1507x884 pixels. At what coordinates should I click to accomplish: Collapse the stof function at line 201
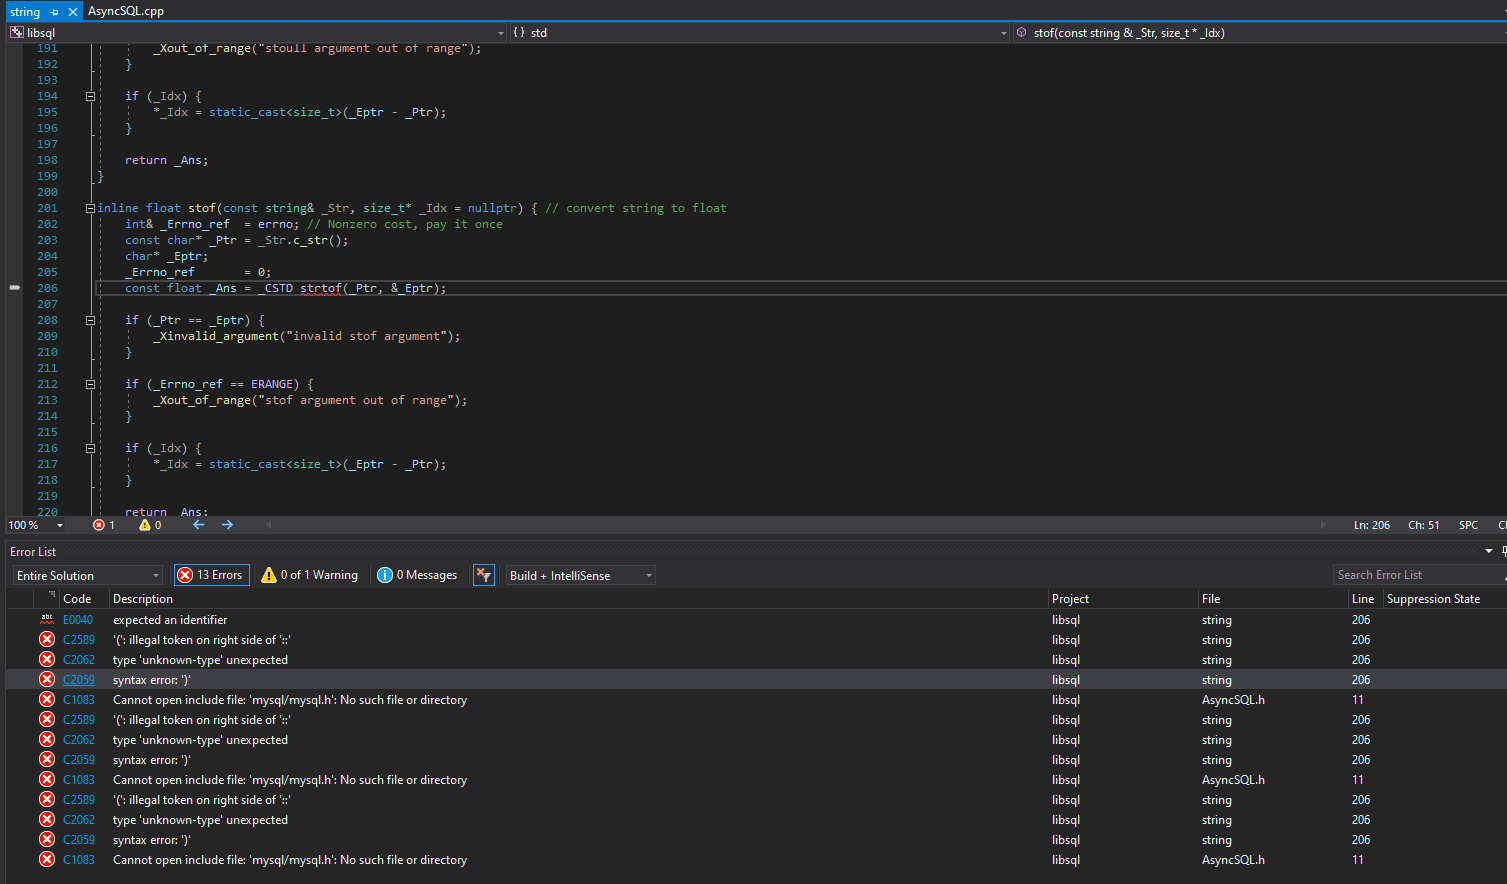(x=90, y=208)
